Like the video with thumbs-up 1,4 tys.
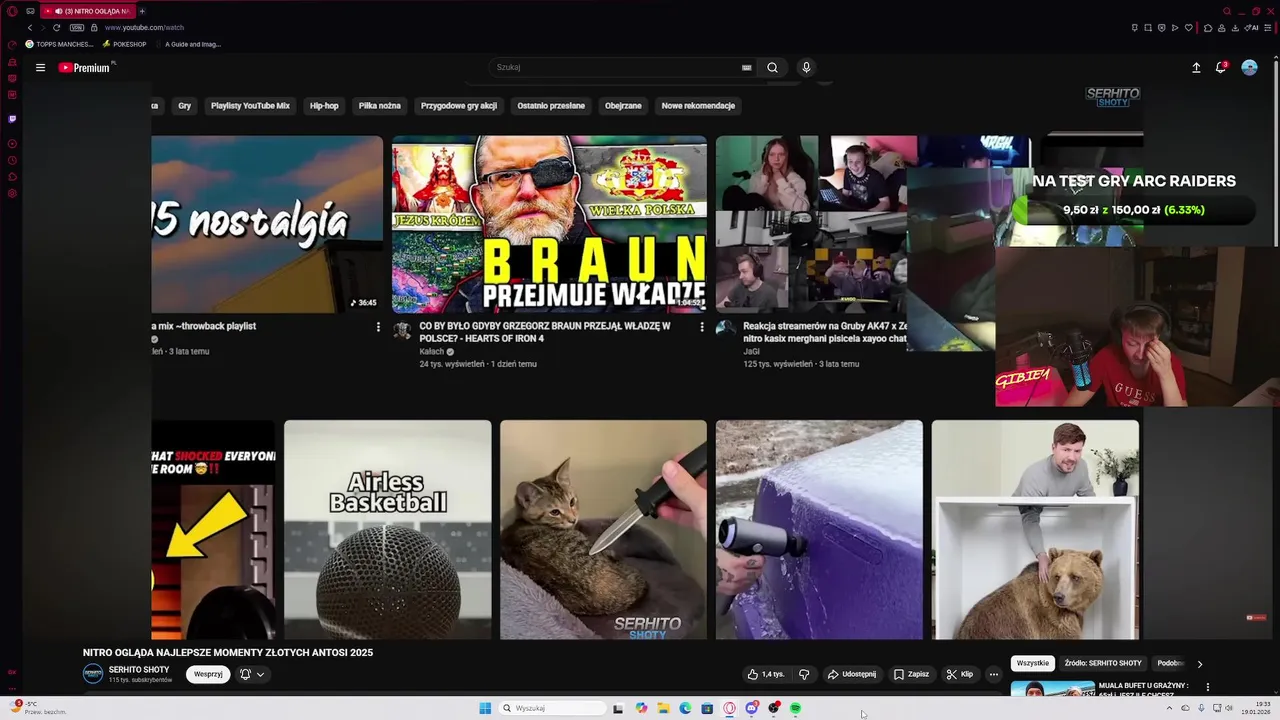The height and width of the screenshot is (720, 1280). tap(766, 674)
